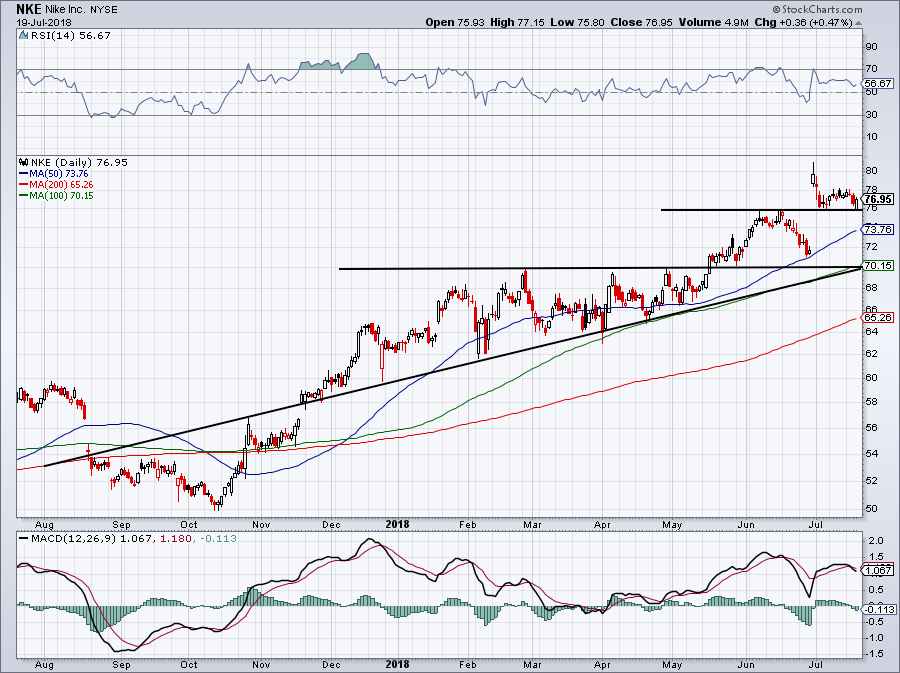The width and height of the screenshot is (900, 673).
Task: Click the RSI legend line icon
Action: tap(24, 36)
